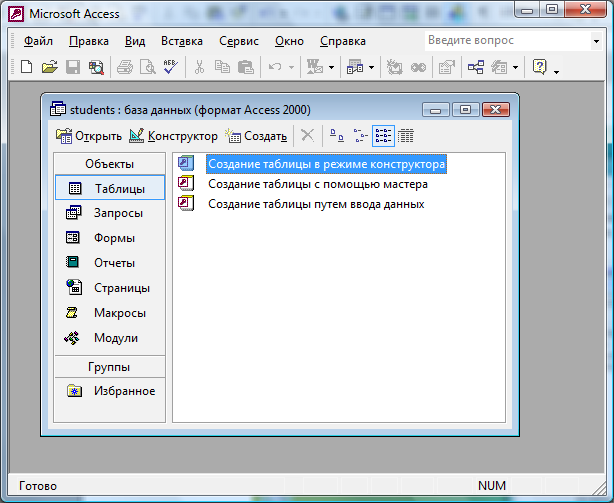
Task: Click the Microsoft Access Help icon
Action: click(x=540, y=67)
